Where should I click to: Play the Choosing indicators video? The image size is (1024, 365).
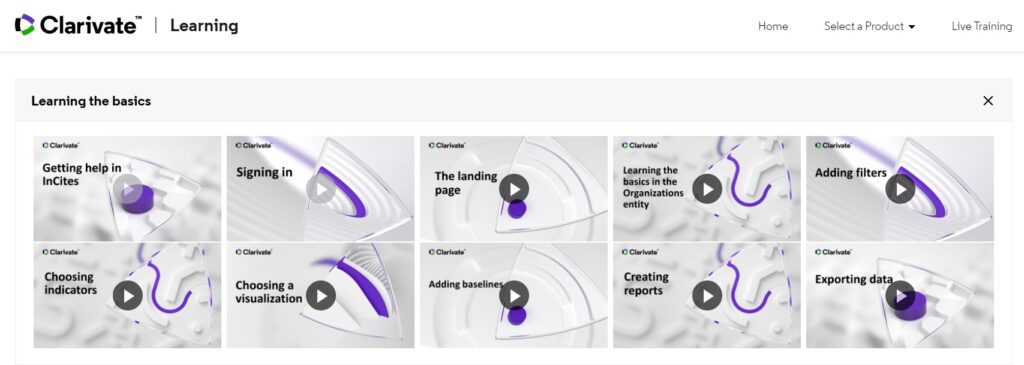click(x=127, y=296)
